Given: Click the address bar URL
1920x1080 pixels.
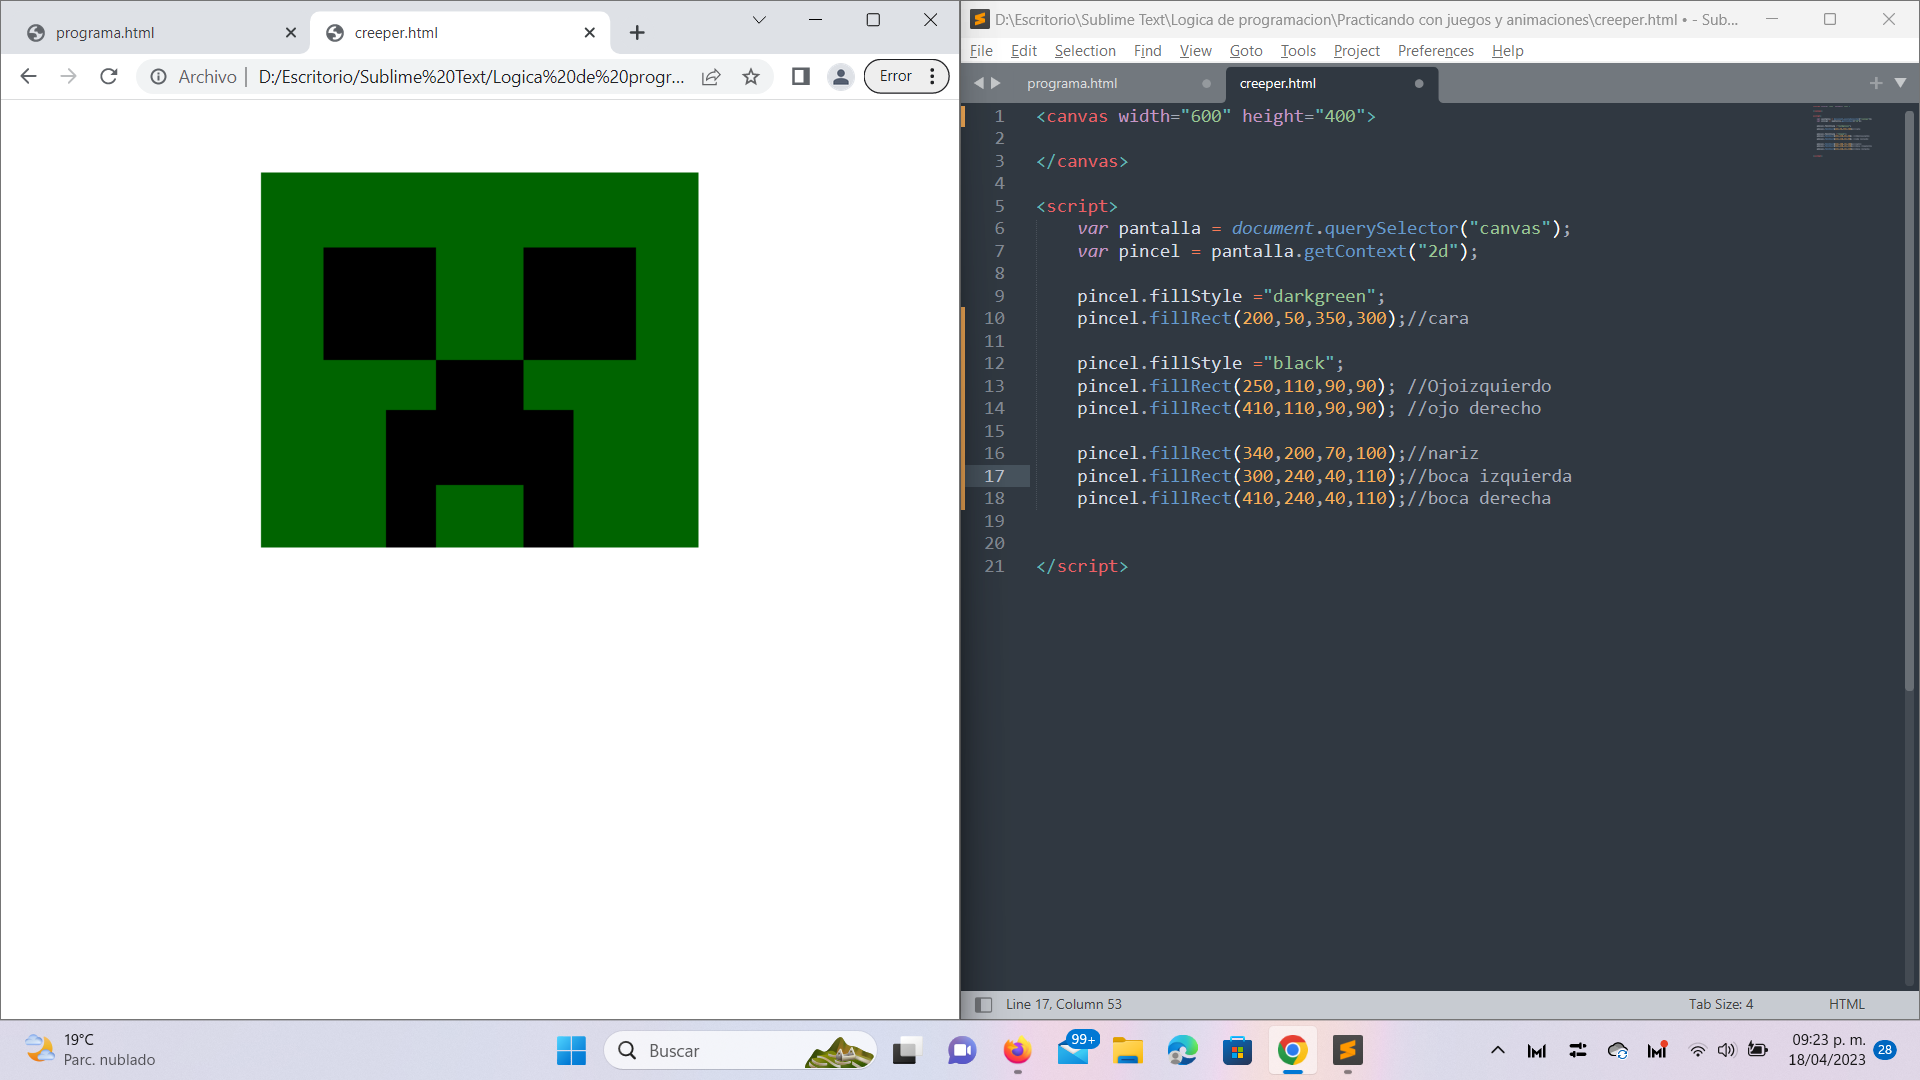Looking at the screenshot, I should coord(471,76).
